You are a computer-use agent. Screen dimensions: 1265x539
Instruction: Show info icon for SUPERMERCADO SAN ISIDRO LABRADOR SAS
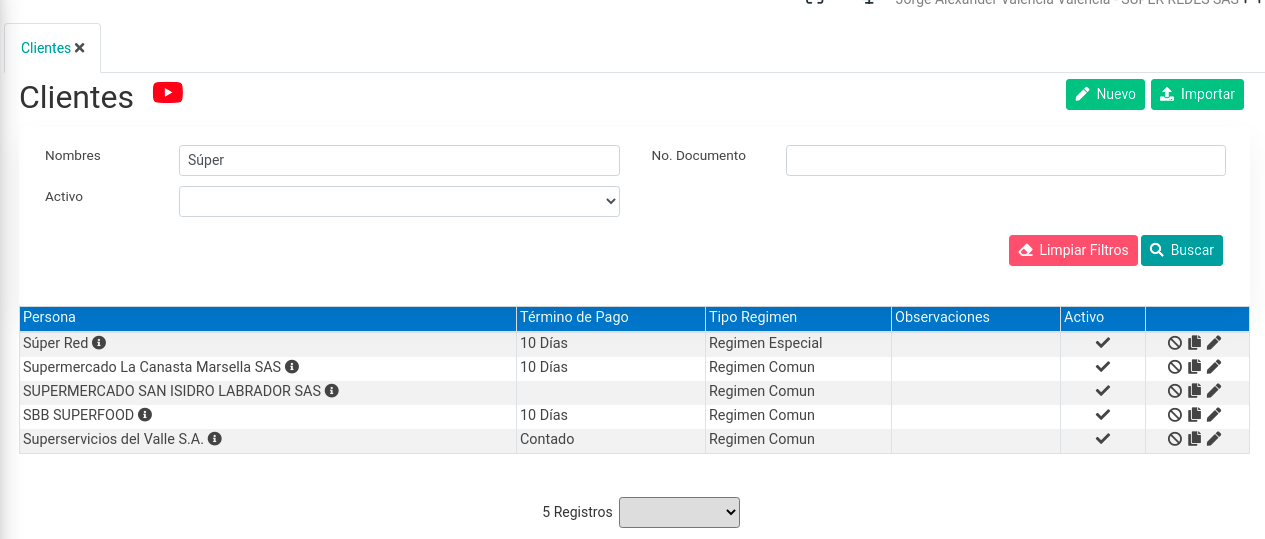click(x=332, y=391)
